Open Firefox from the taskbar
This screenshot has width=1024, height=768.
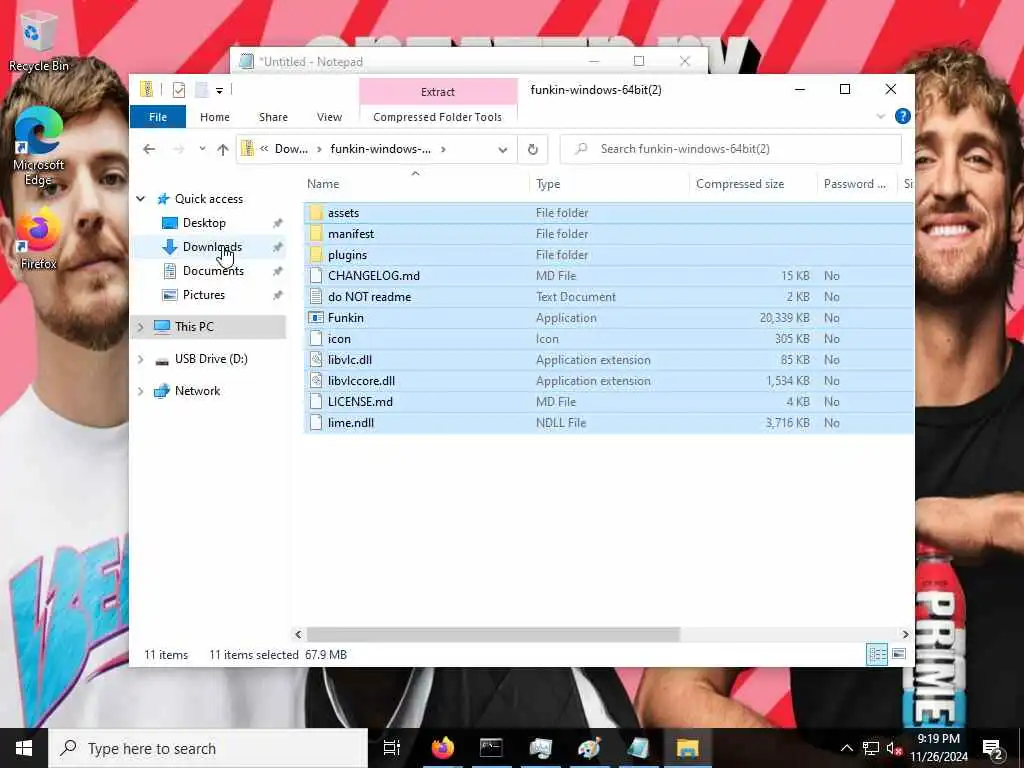coord(442,748)
